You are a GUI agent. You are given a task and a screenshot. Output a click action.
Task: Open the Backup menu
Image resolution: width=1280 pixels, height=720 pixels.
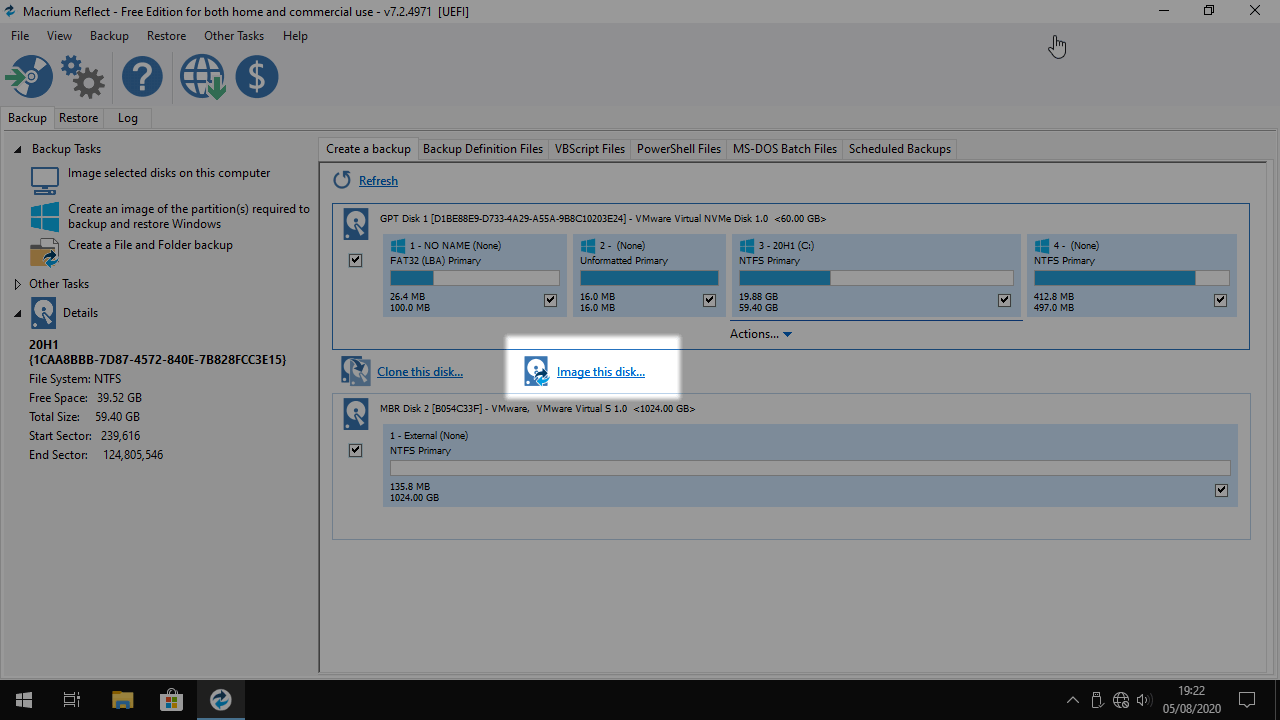coord(109,36)
